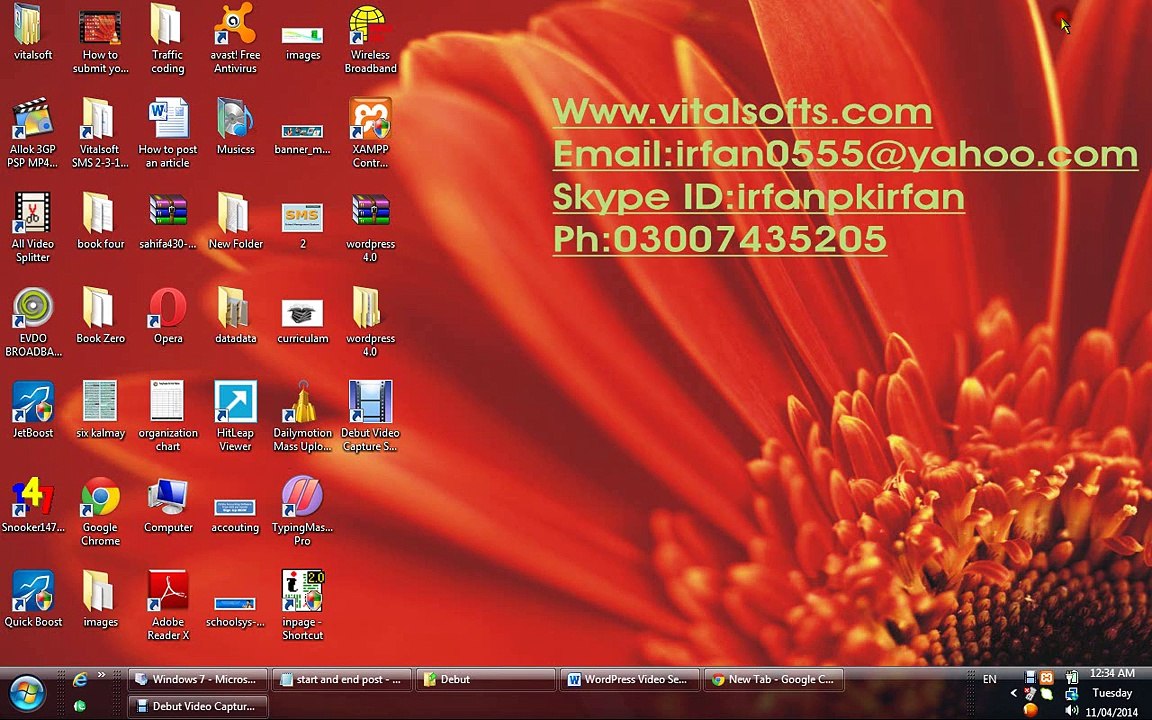The height and width of the screenshot is (720, 1152).
Task: Show hidden system tray icons arrow
Action: 1014,693
